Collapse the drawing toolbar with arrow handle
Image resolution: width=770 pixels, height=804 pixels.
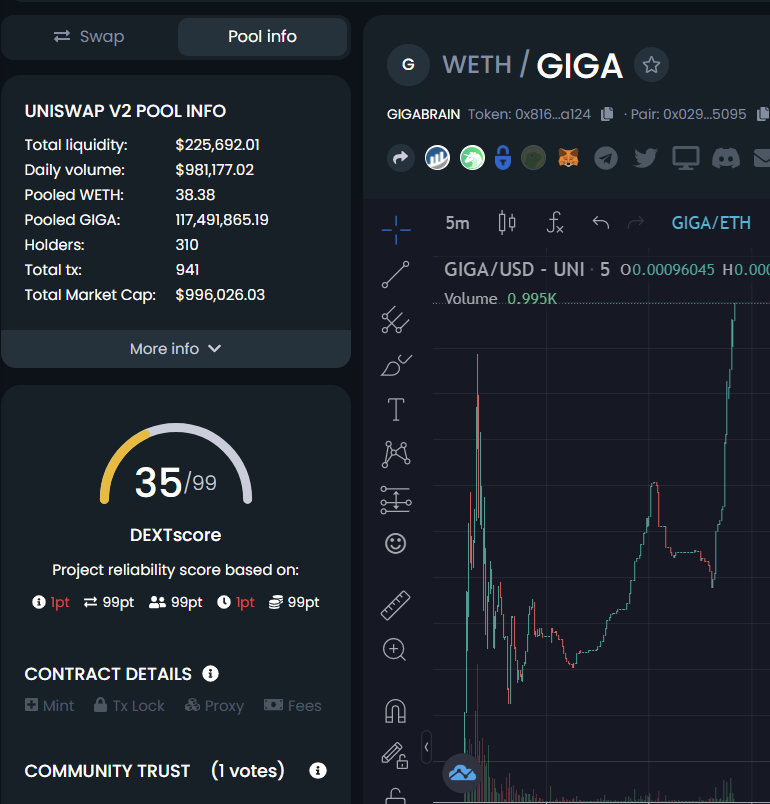[x=427, y=748]
